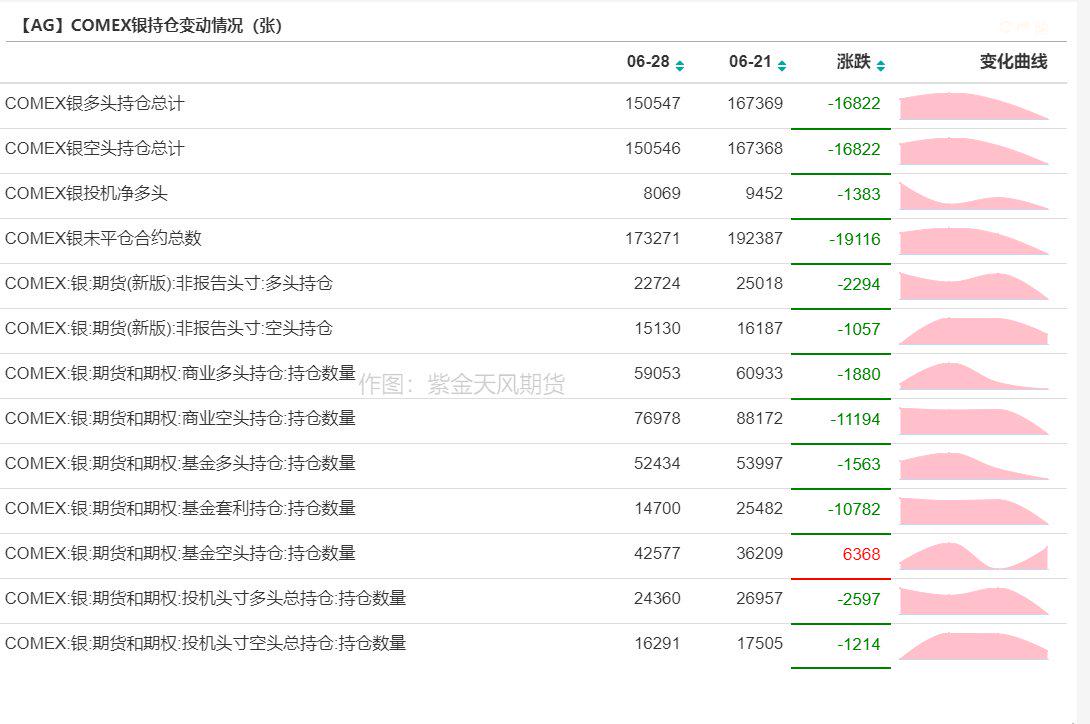1090x724 pixels.
Task: Click the -1214 change value
Action: tap(859, 644)
